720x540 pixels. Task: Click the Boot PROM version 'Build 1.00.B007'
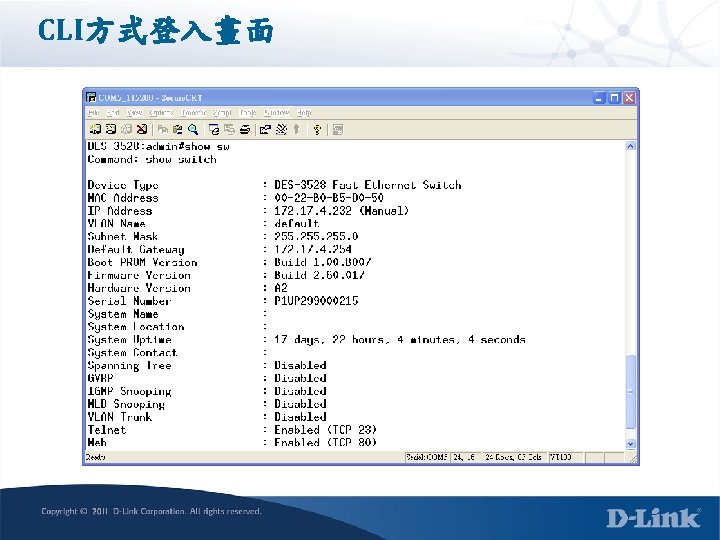322,262
